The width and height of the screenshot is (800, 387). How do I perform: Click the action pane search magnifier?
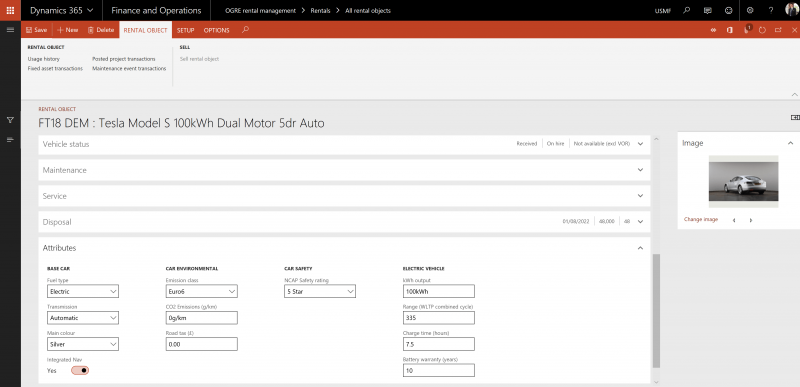pyautogui.click(x=245, y=30)
